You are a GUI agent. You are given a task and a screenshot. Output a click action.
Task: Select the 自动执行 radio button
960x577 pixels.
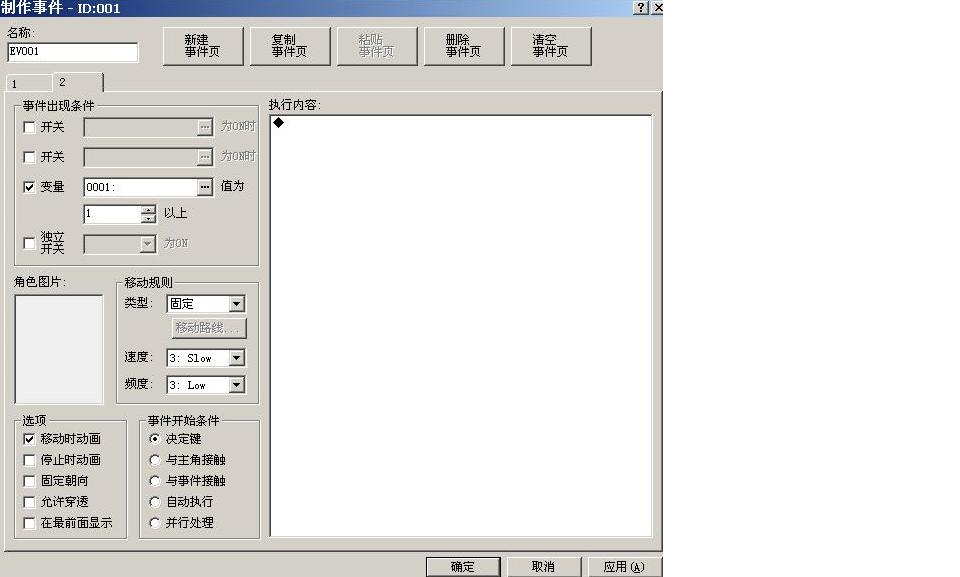pyautogui.click(x=155, y=502)
